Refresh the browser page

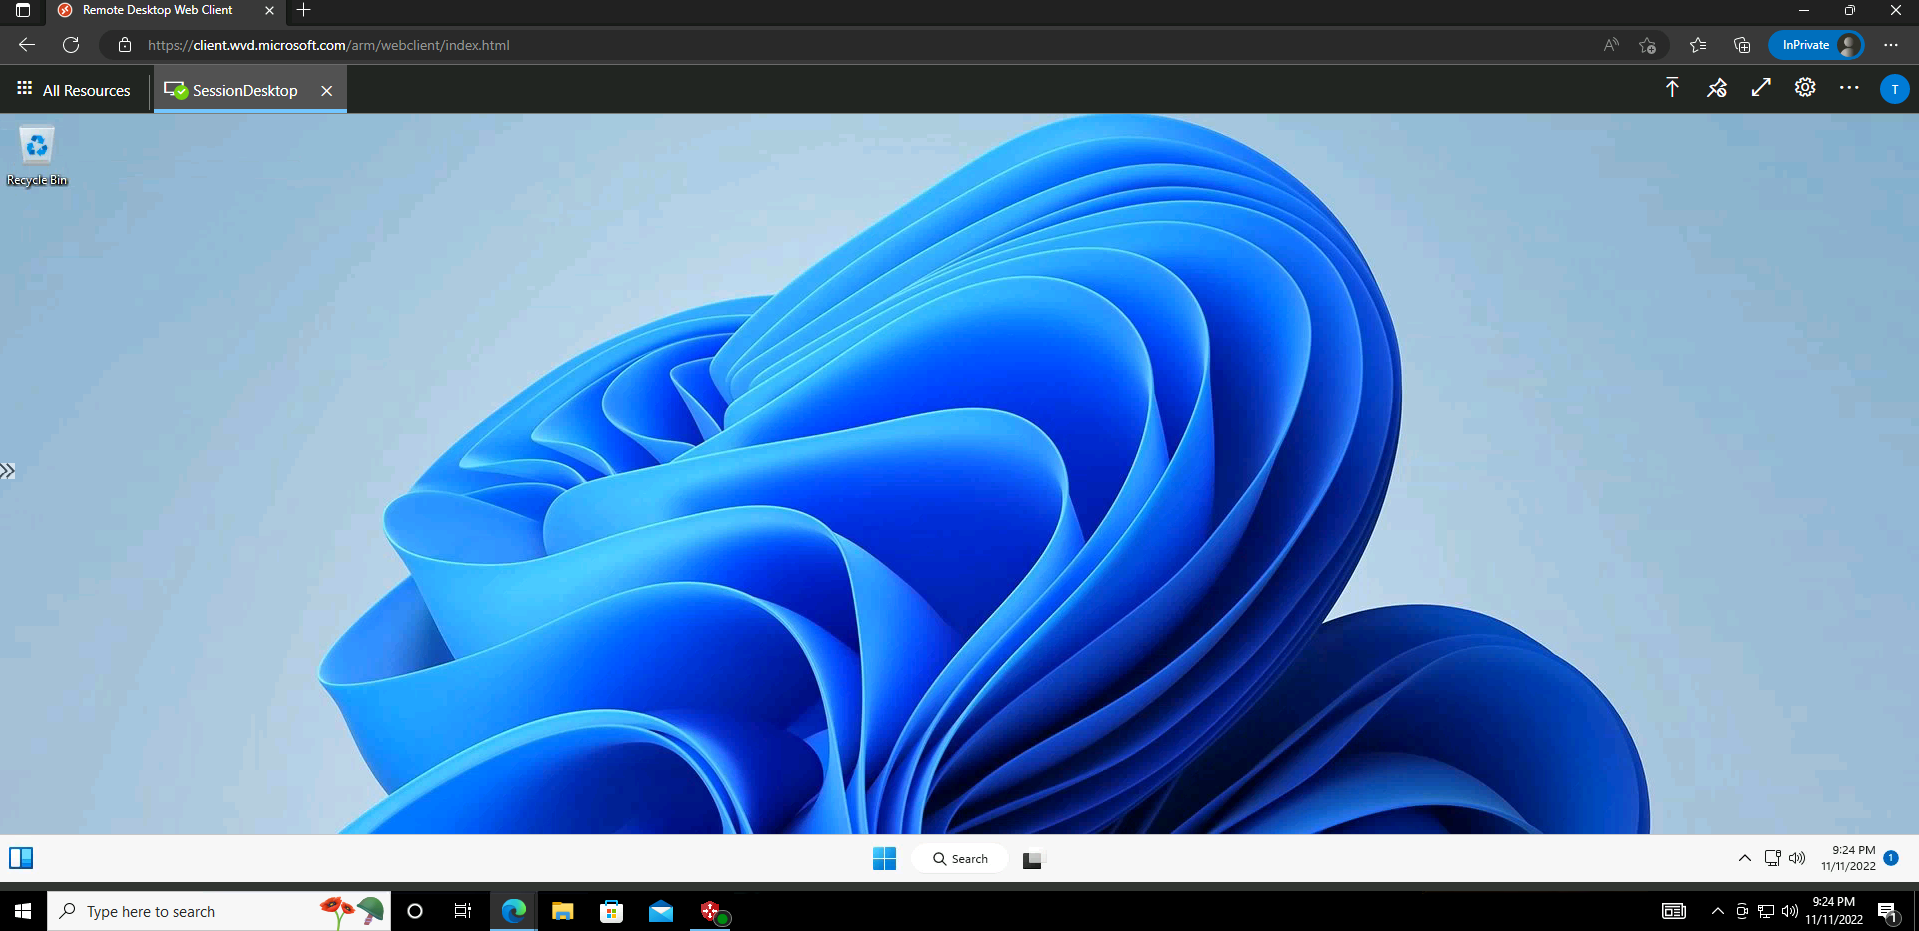pyautogui.click(x=71, y=45)
